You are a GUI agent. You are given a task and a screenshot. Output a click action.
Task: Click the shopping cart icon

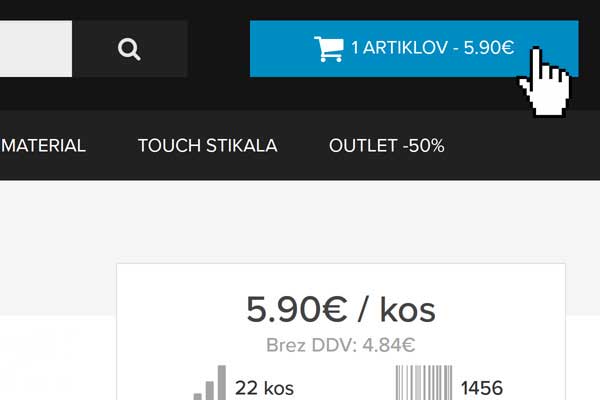[329, 49]
